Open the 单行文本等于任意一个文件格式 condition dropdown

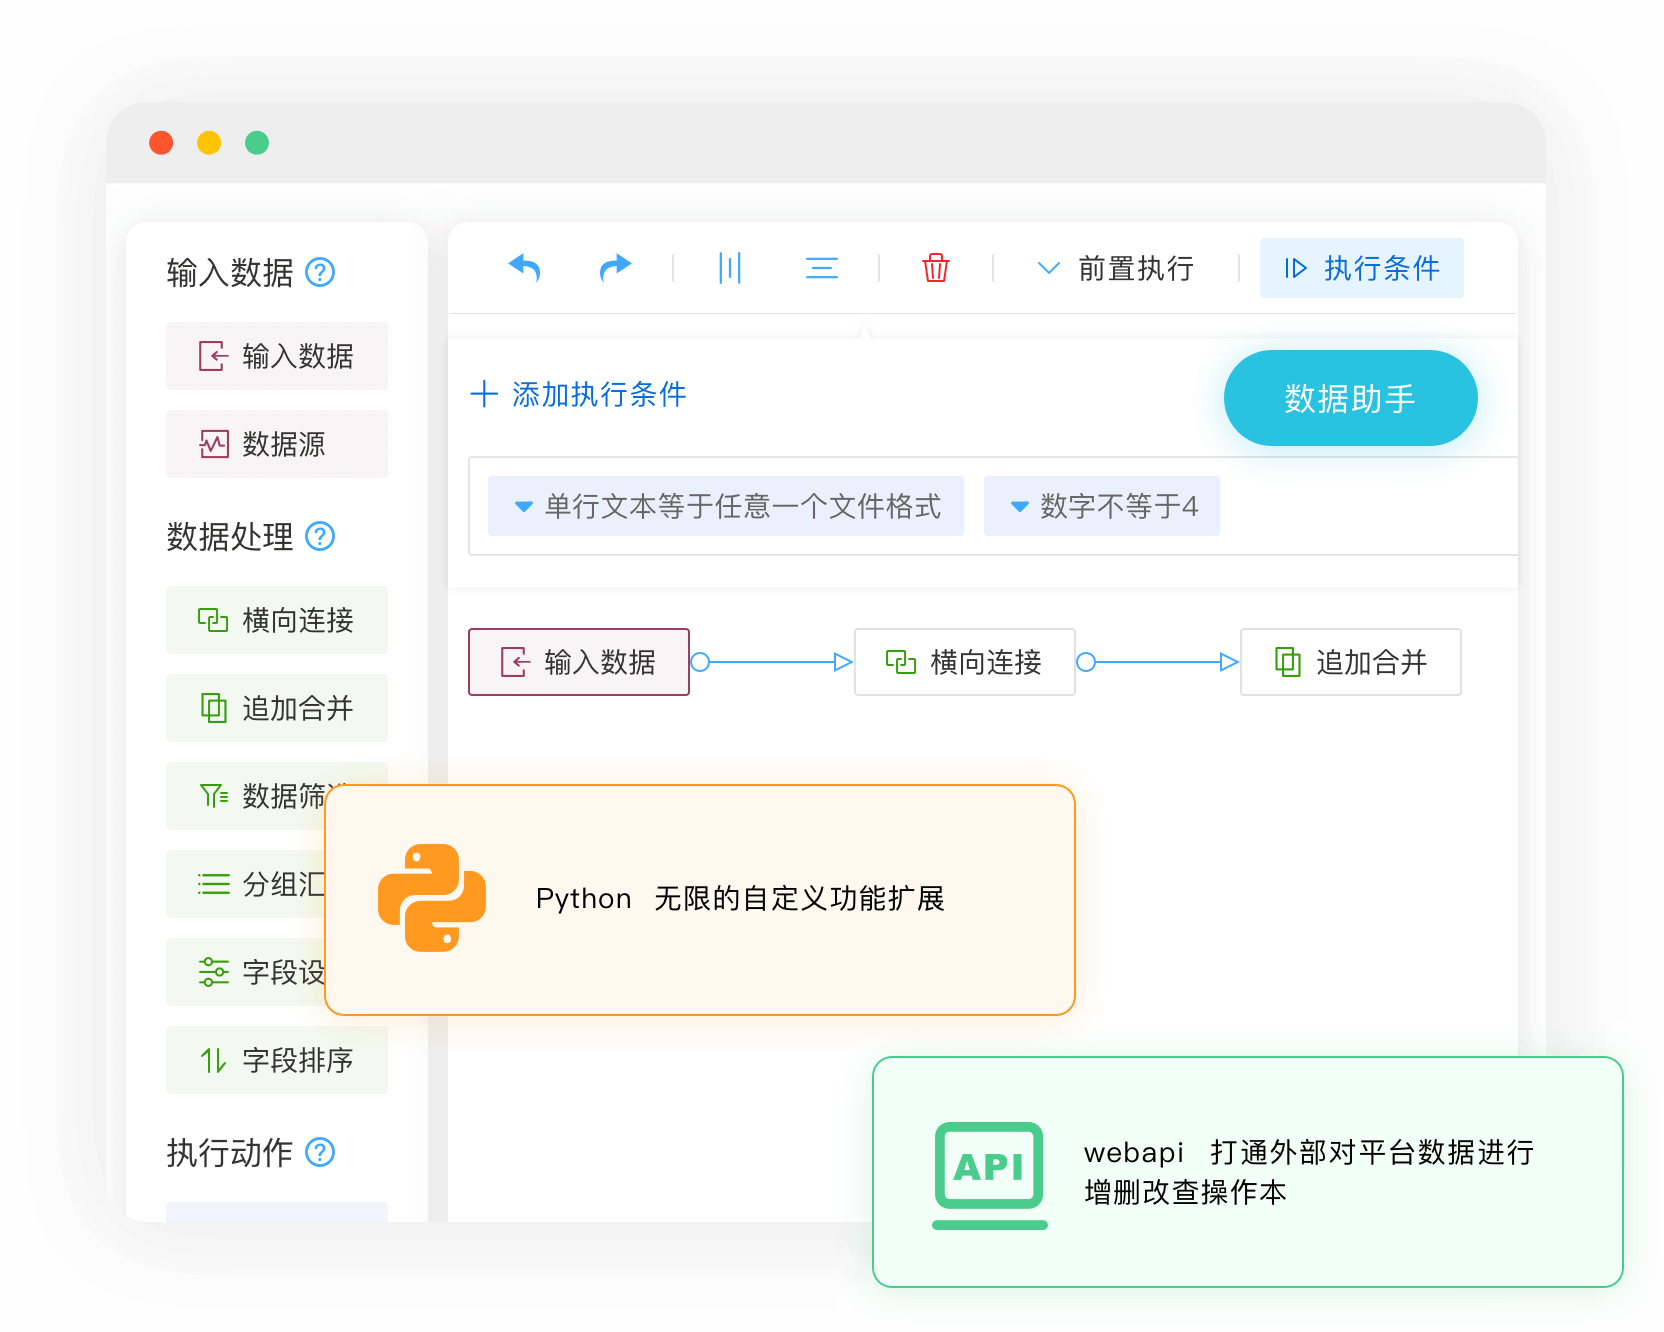coord(724,506)
